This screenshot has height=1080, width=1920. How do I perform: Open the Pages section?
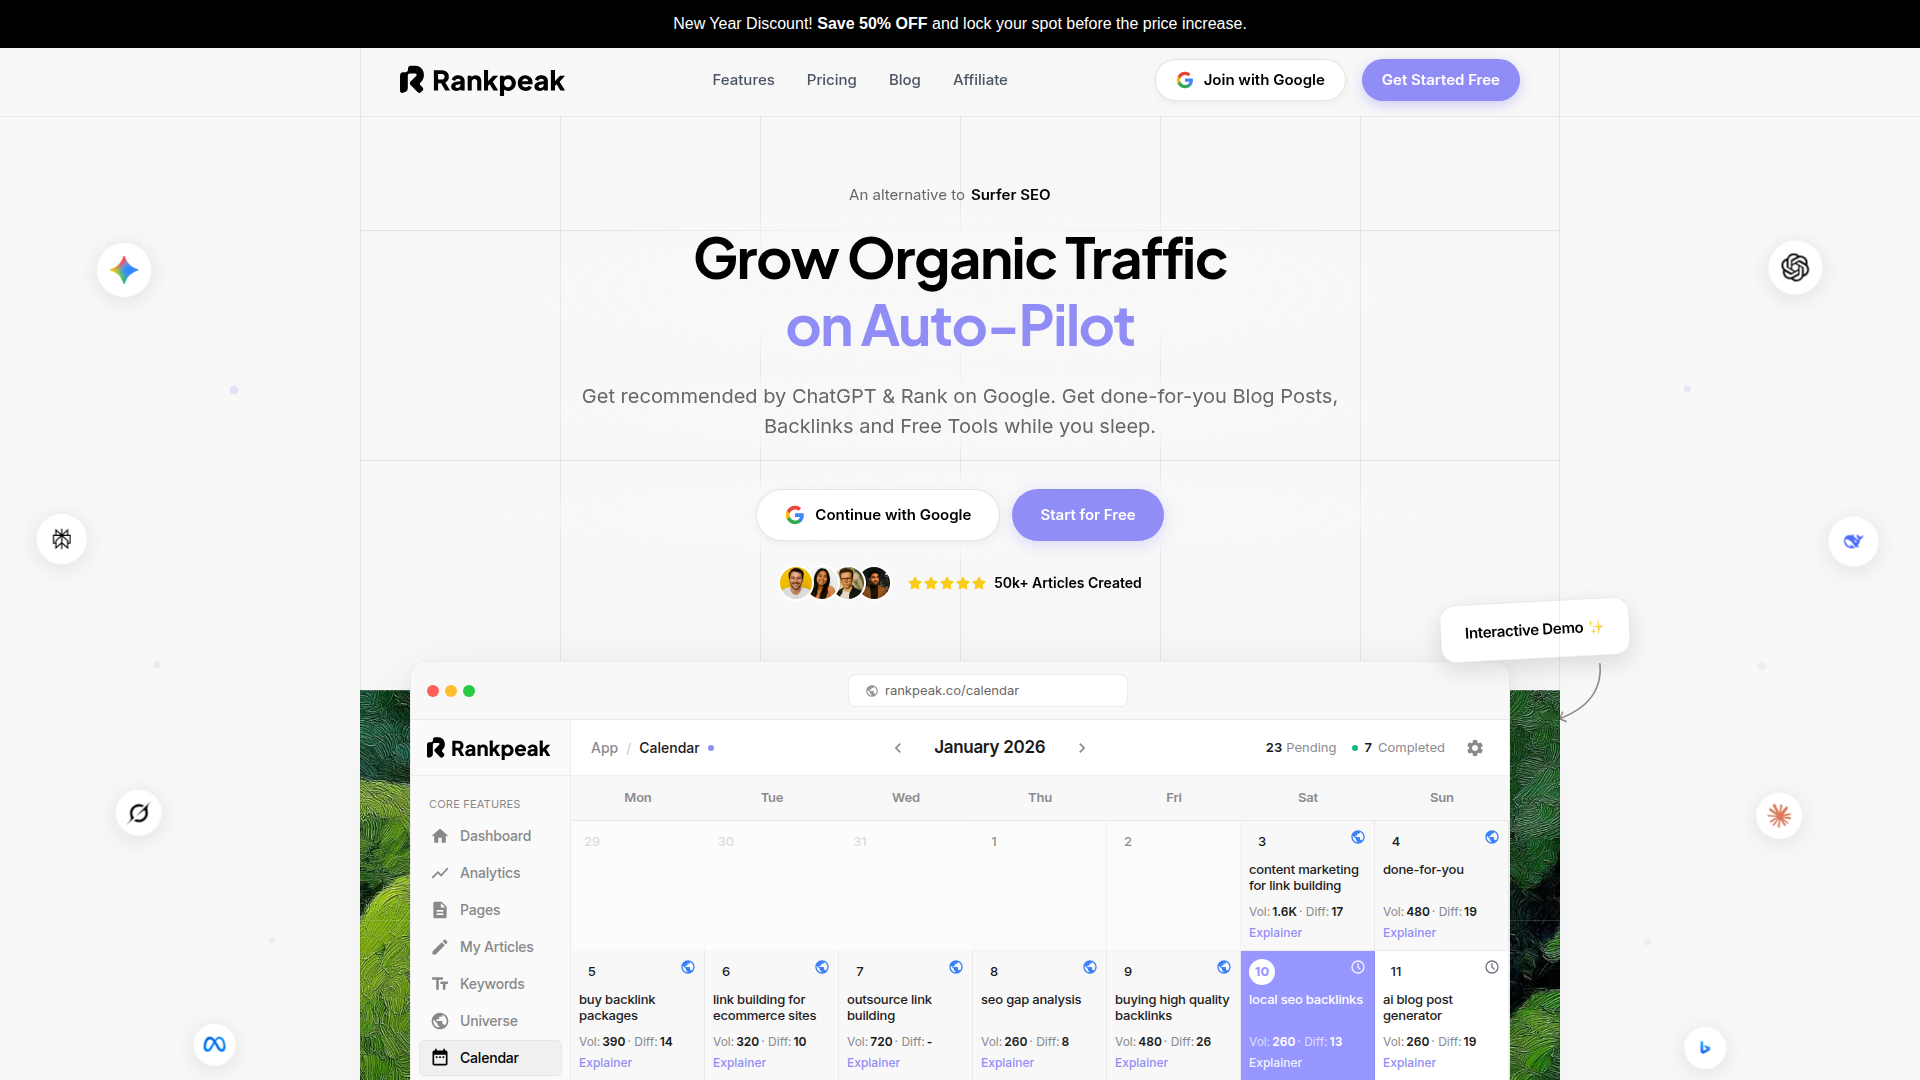click(x=479, y=909)
